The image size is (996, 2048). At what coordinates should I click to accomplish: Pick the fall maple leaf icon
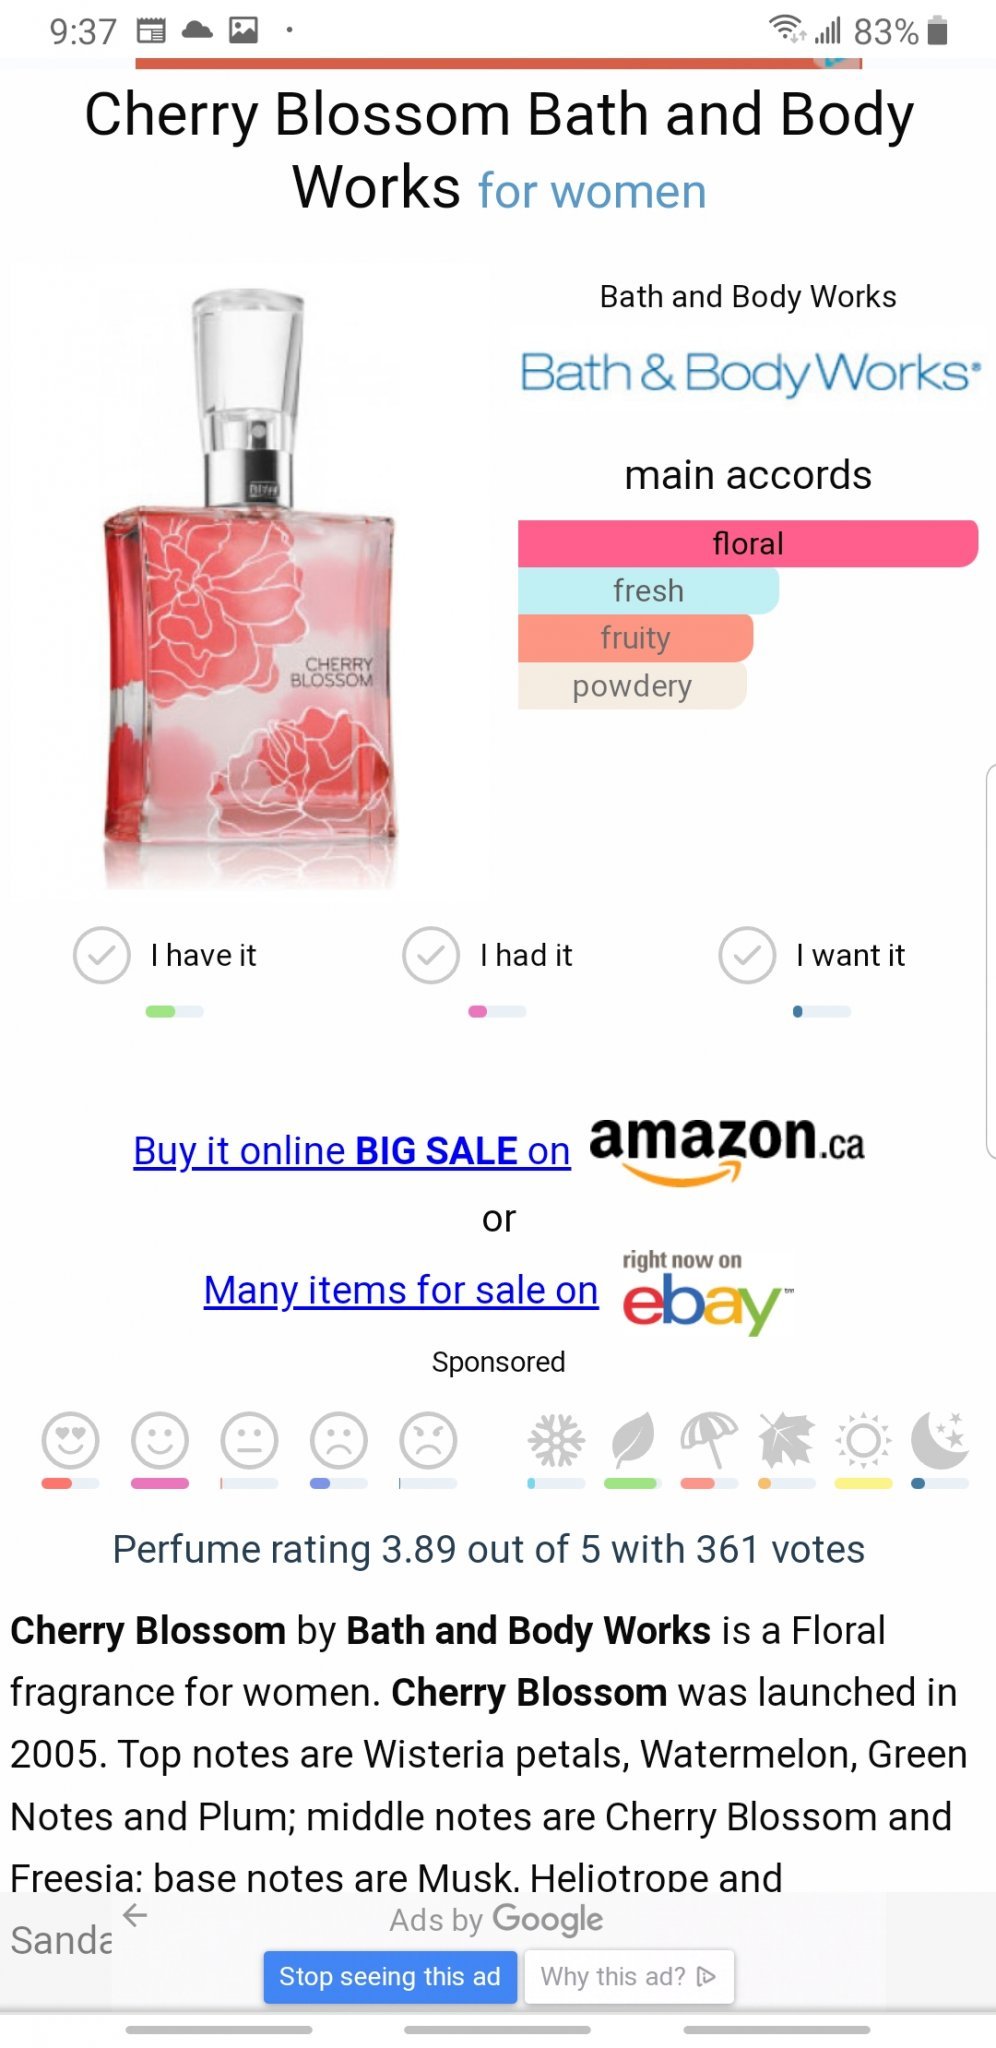786,1440
